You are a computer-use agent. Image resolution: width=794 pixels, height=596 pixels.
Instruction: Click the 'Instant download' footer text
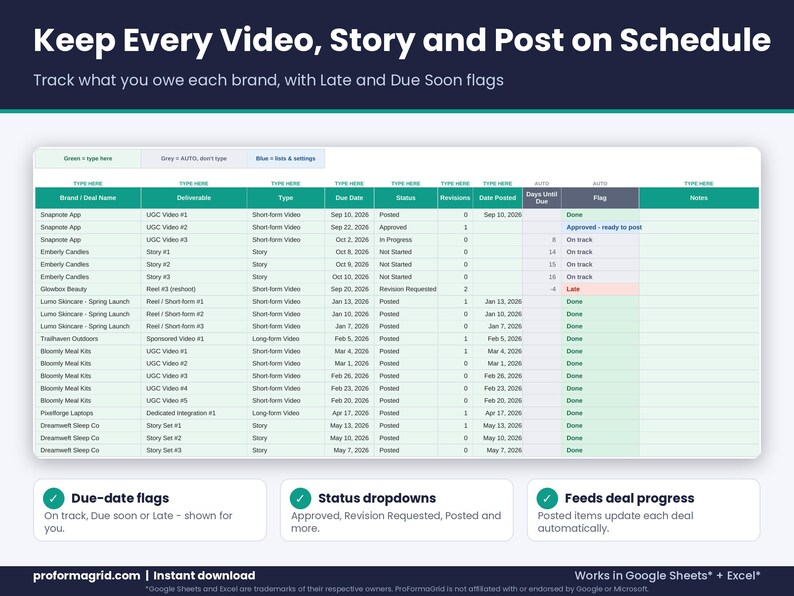pyautogui.click(x=204, y=576)
